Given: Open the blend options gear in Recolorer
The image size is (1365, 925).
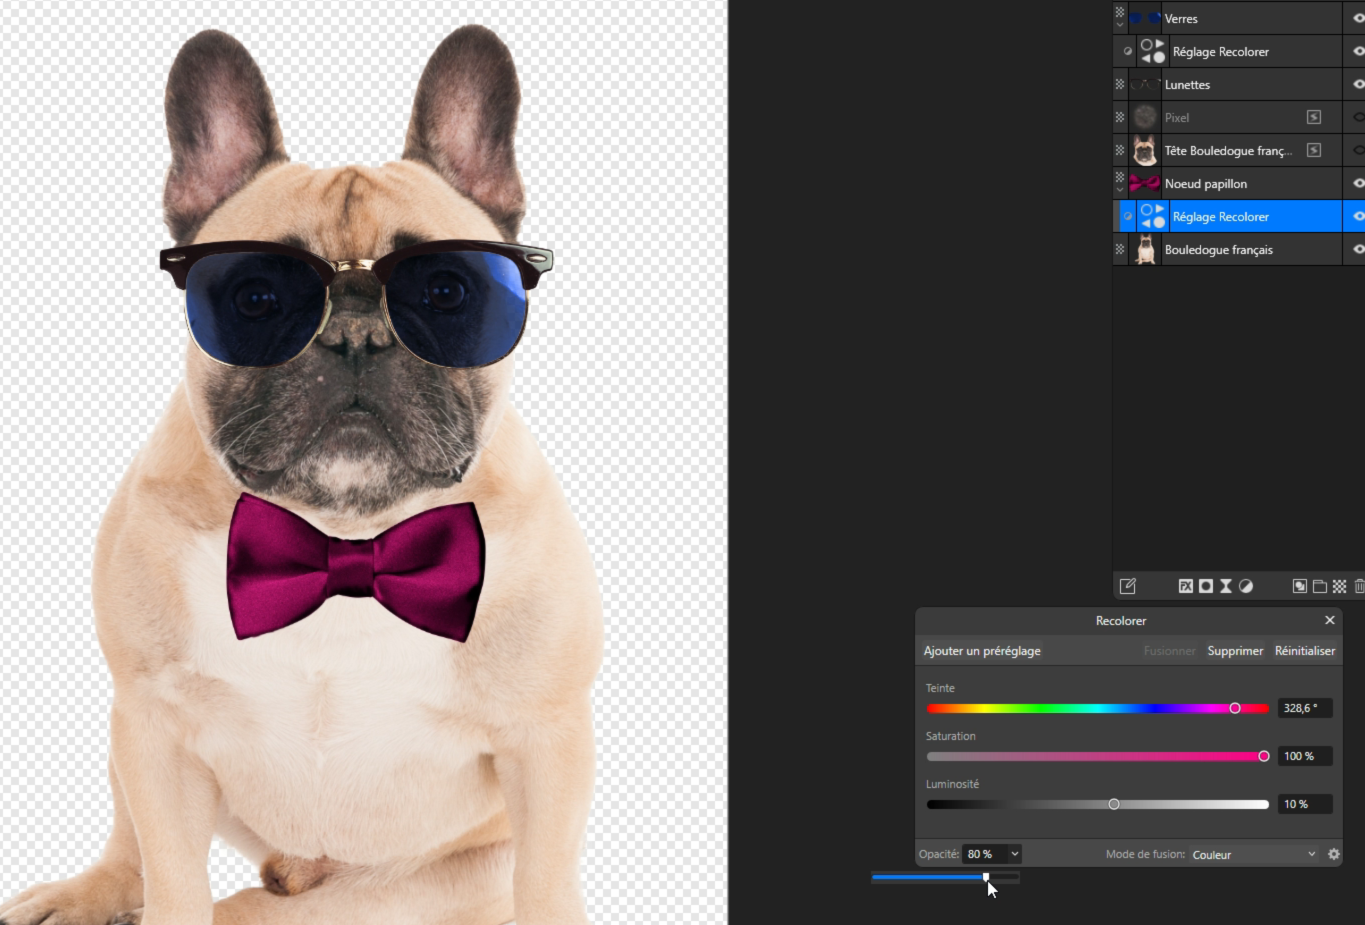Looking at the screenshot, I should 1333,854.
